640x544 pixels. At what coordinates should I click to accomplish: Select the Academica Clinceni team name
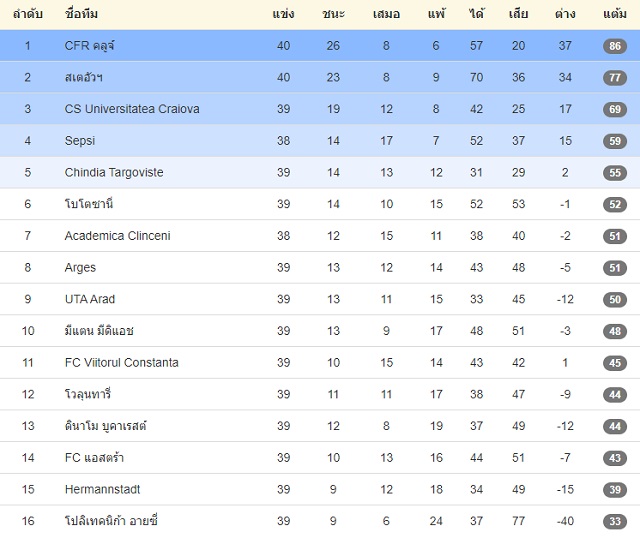pyautogui.click(x=118, y=236)
